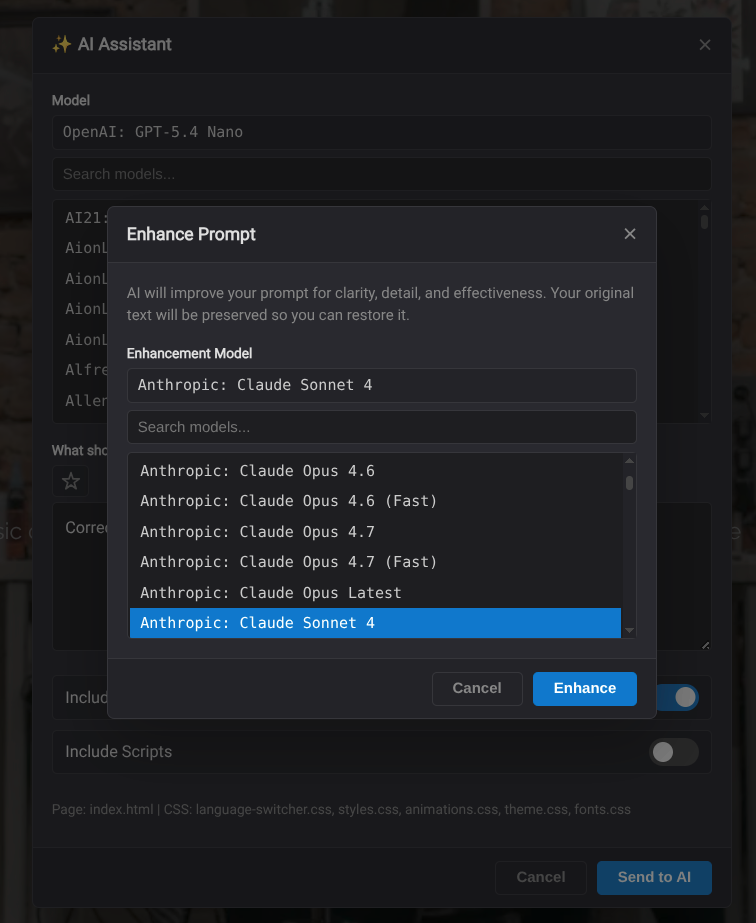Screen dimensions: 756x923
Task: Click the prompt textarea resize handle
Action: 705,645
